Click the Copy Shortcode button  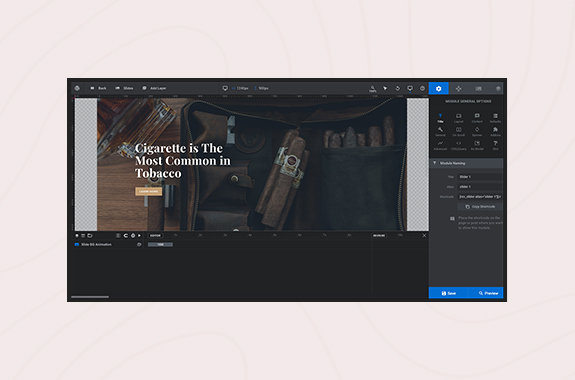480,207
